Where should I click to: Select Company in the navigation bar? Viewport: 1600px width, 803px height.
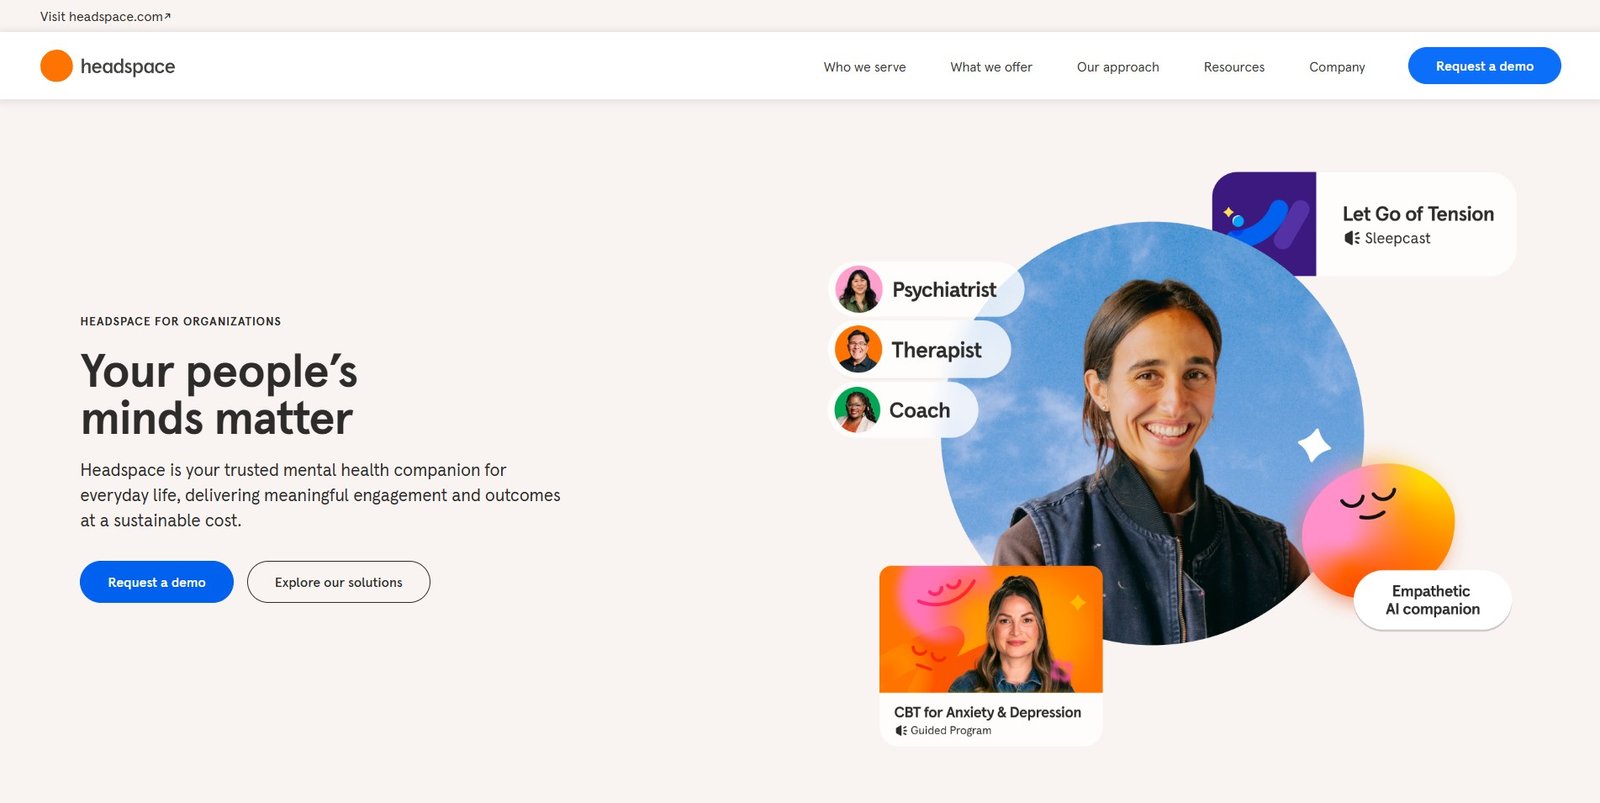(1337, 67)
